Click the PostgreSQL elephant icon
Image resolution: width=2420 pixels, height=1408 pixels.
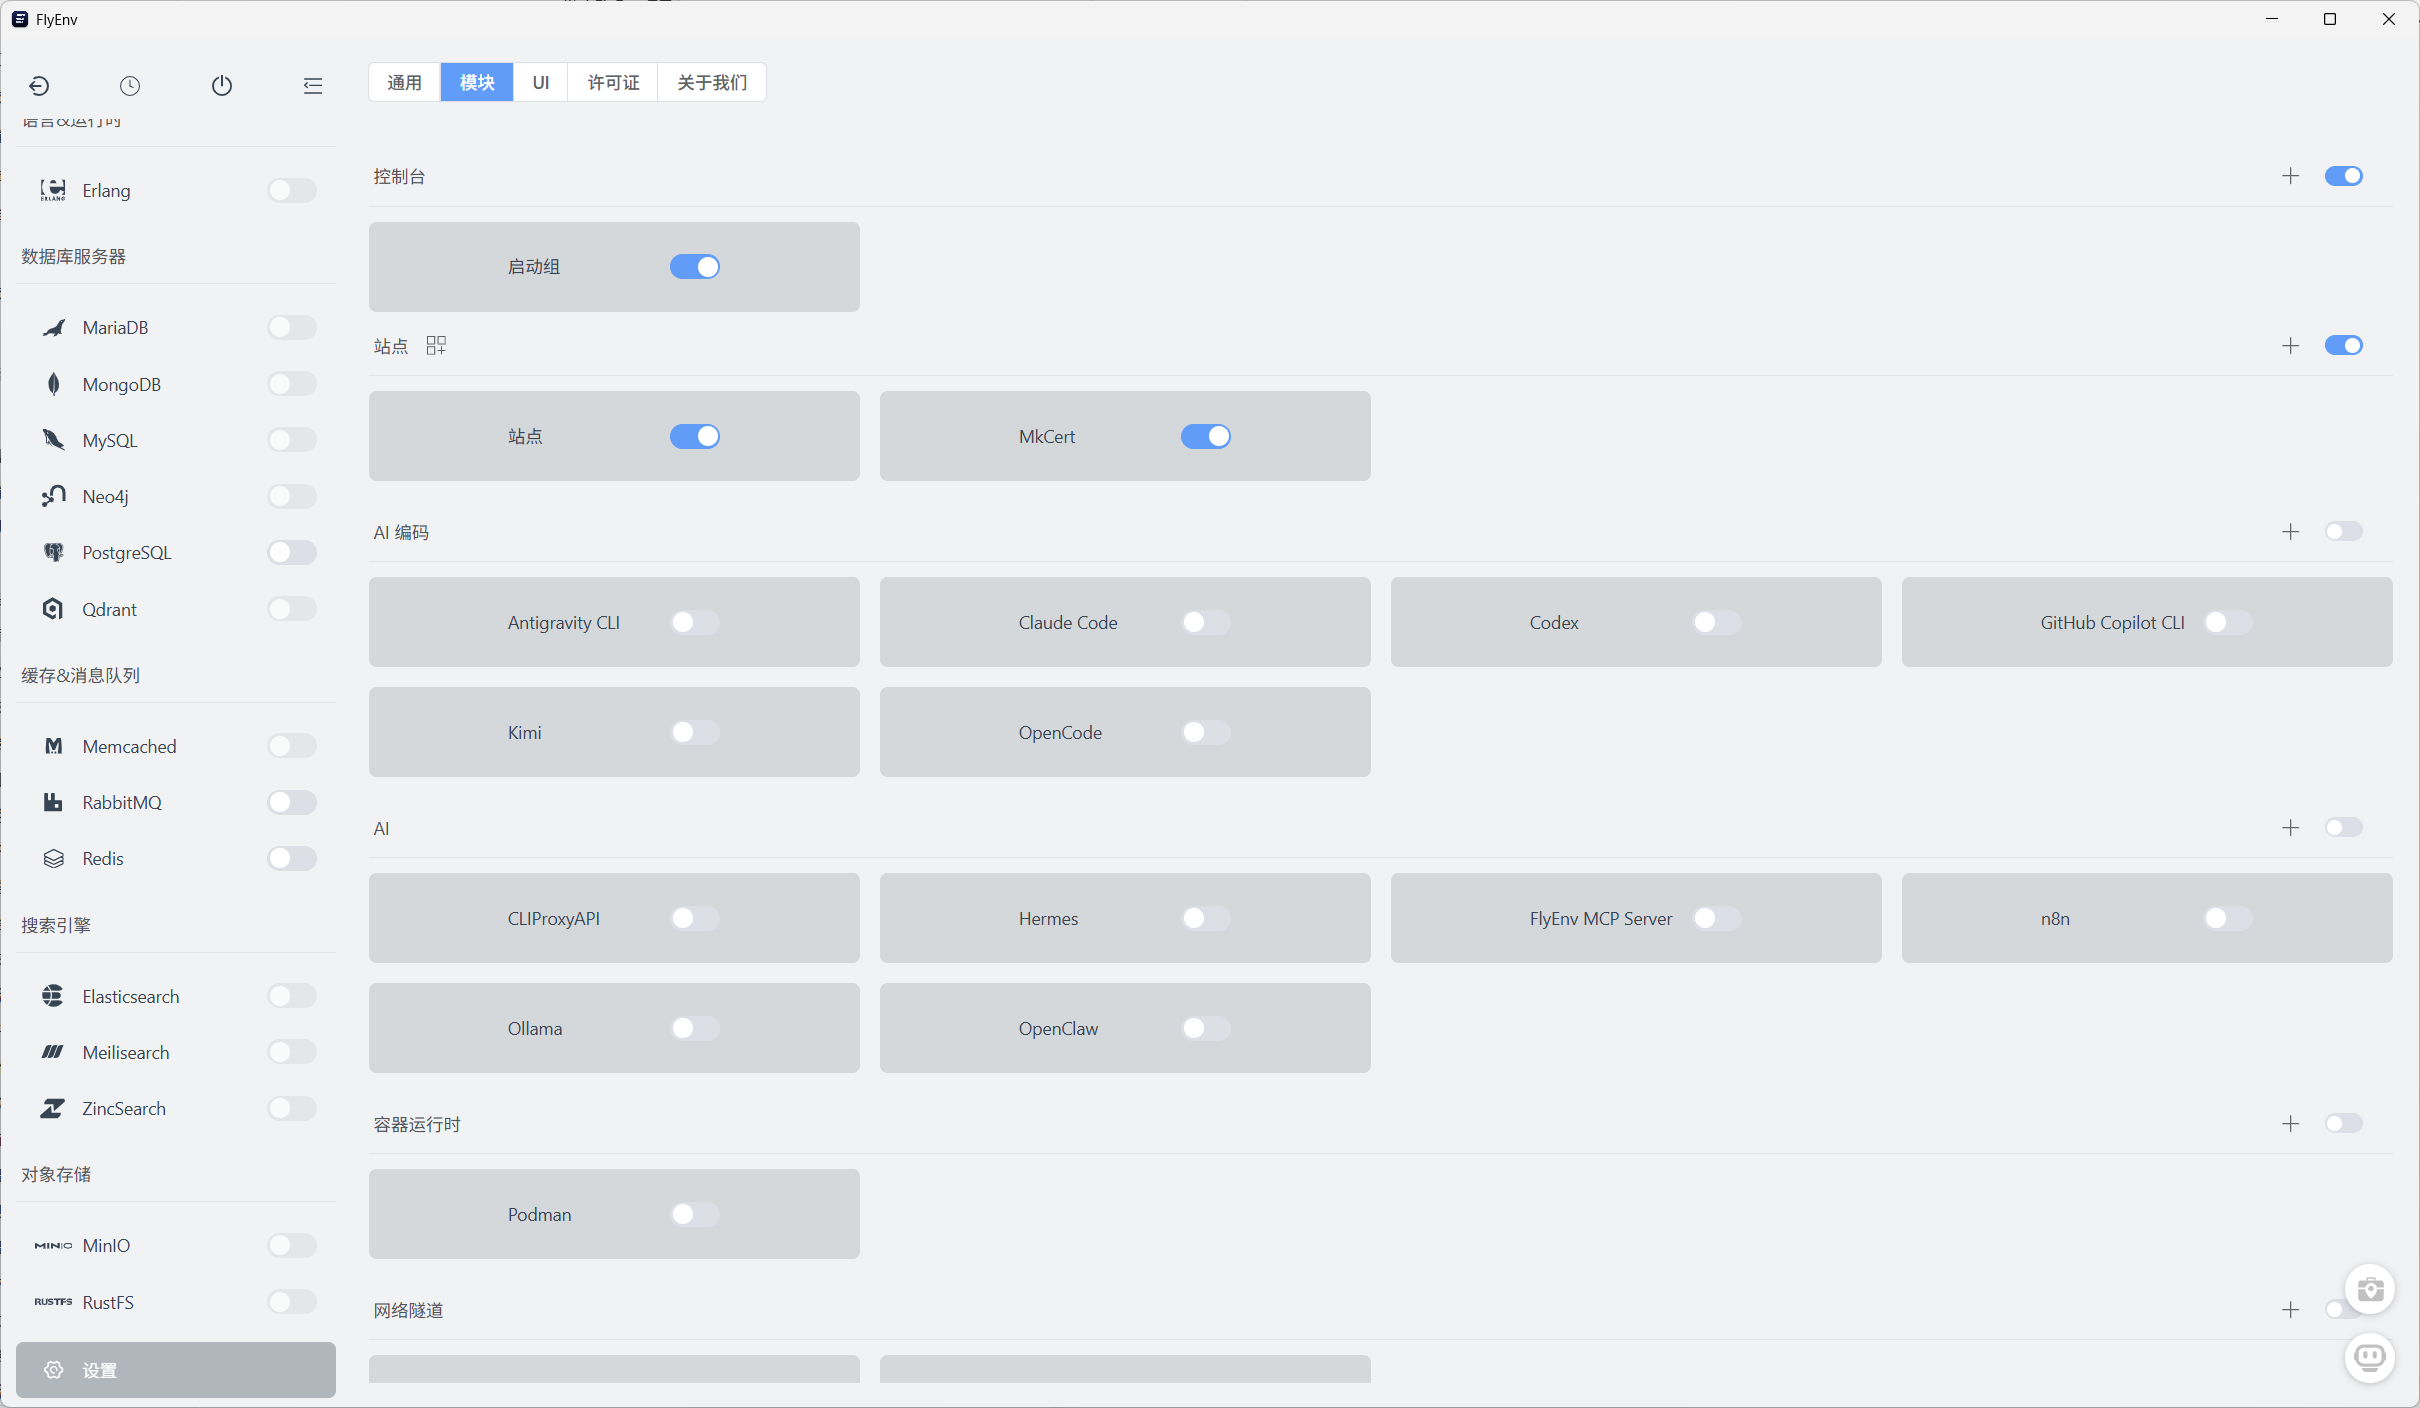pos(53,552)
